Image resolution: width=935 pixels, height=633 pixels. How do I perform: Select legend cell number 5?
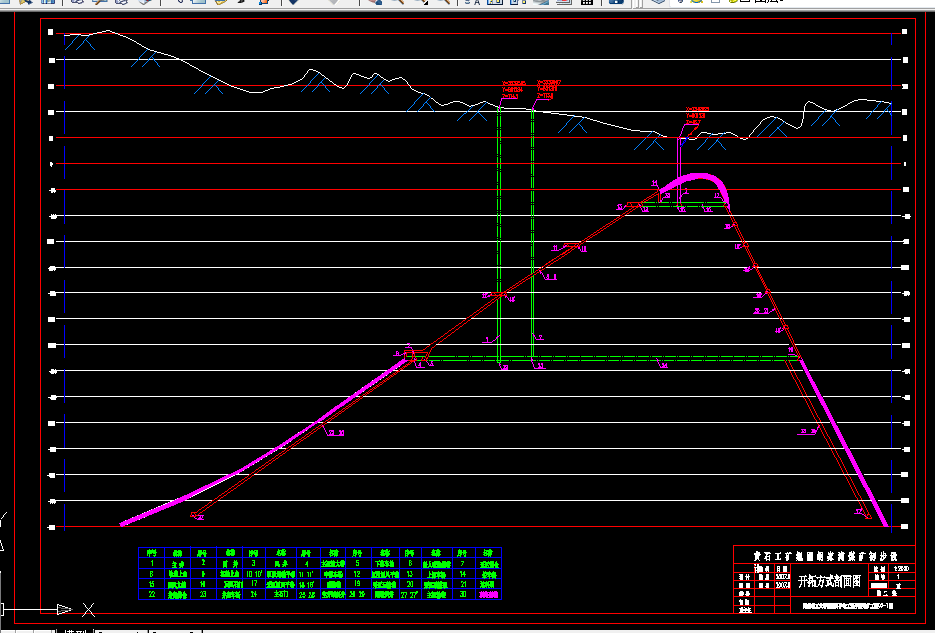coord(357,563)
